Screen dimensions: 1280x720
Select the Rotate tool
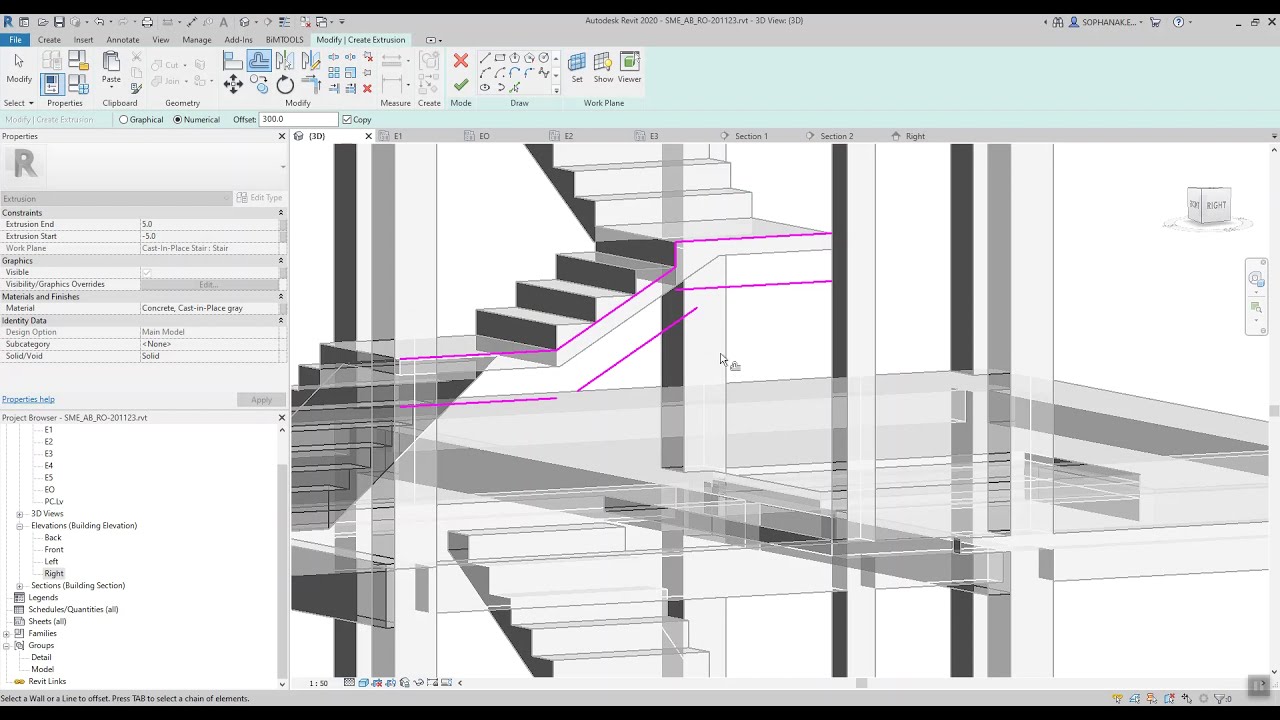coord(285,85)
